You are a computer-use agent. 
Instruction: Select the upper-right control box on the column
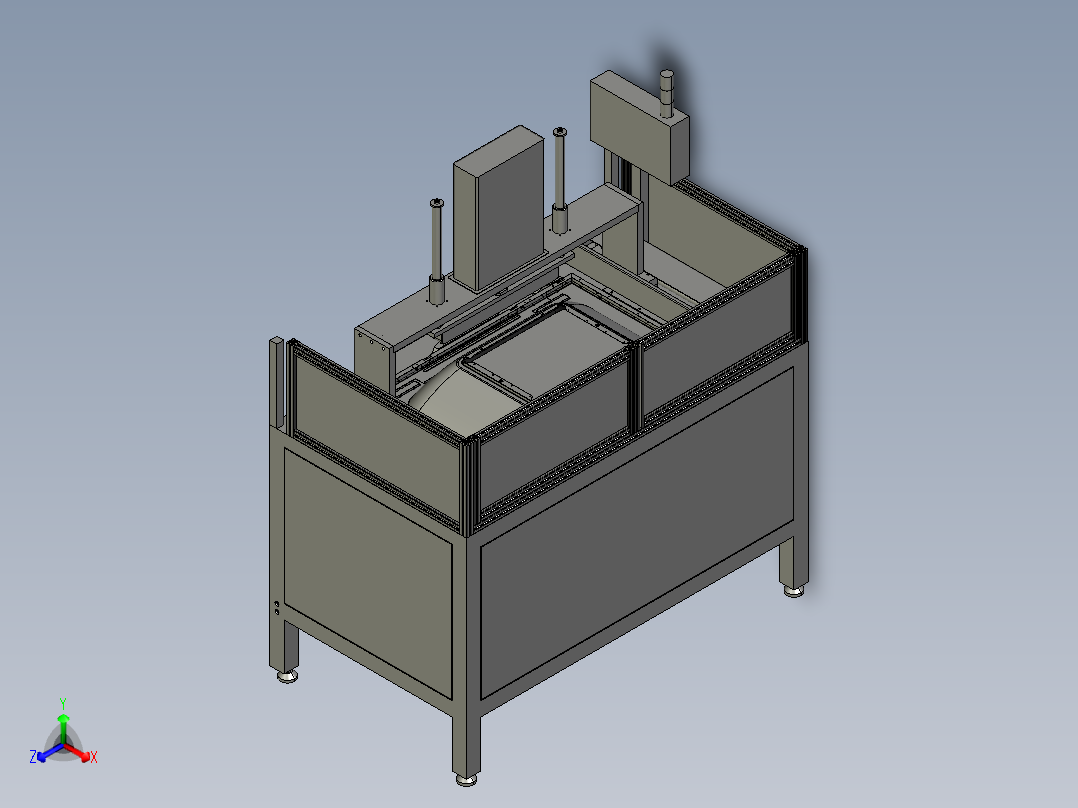tap(639, 127)
